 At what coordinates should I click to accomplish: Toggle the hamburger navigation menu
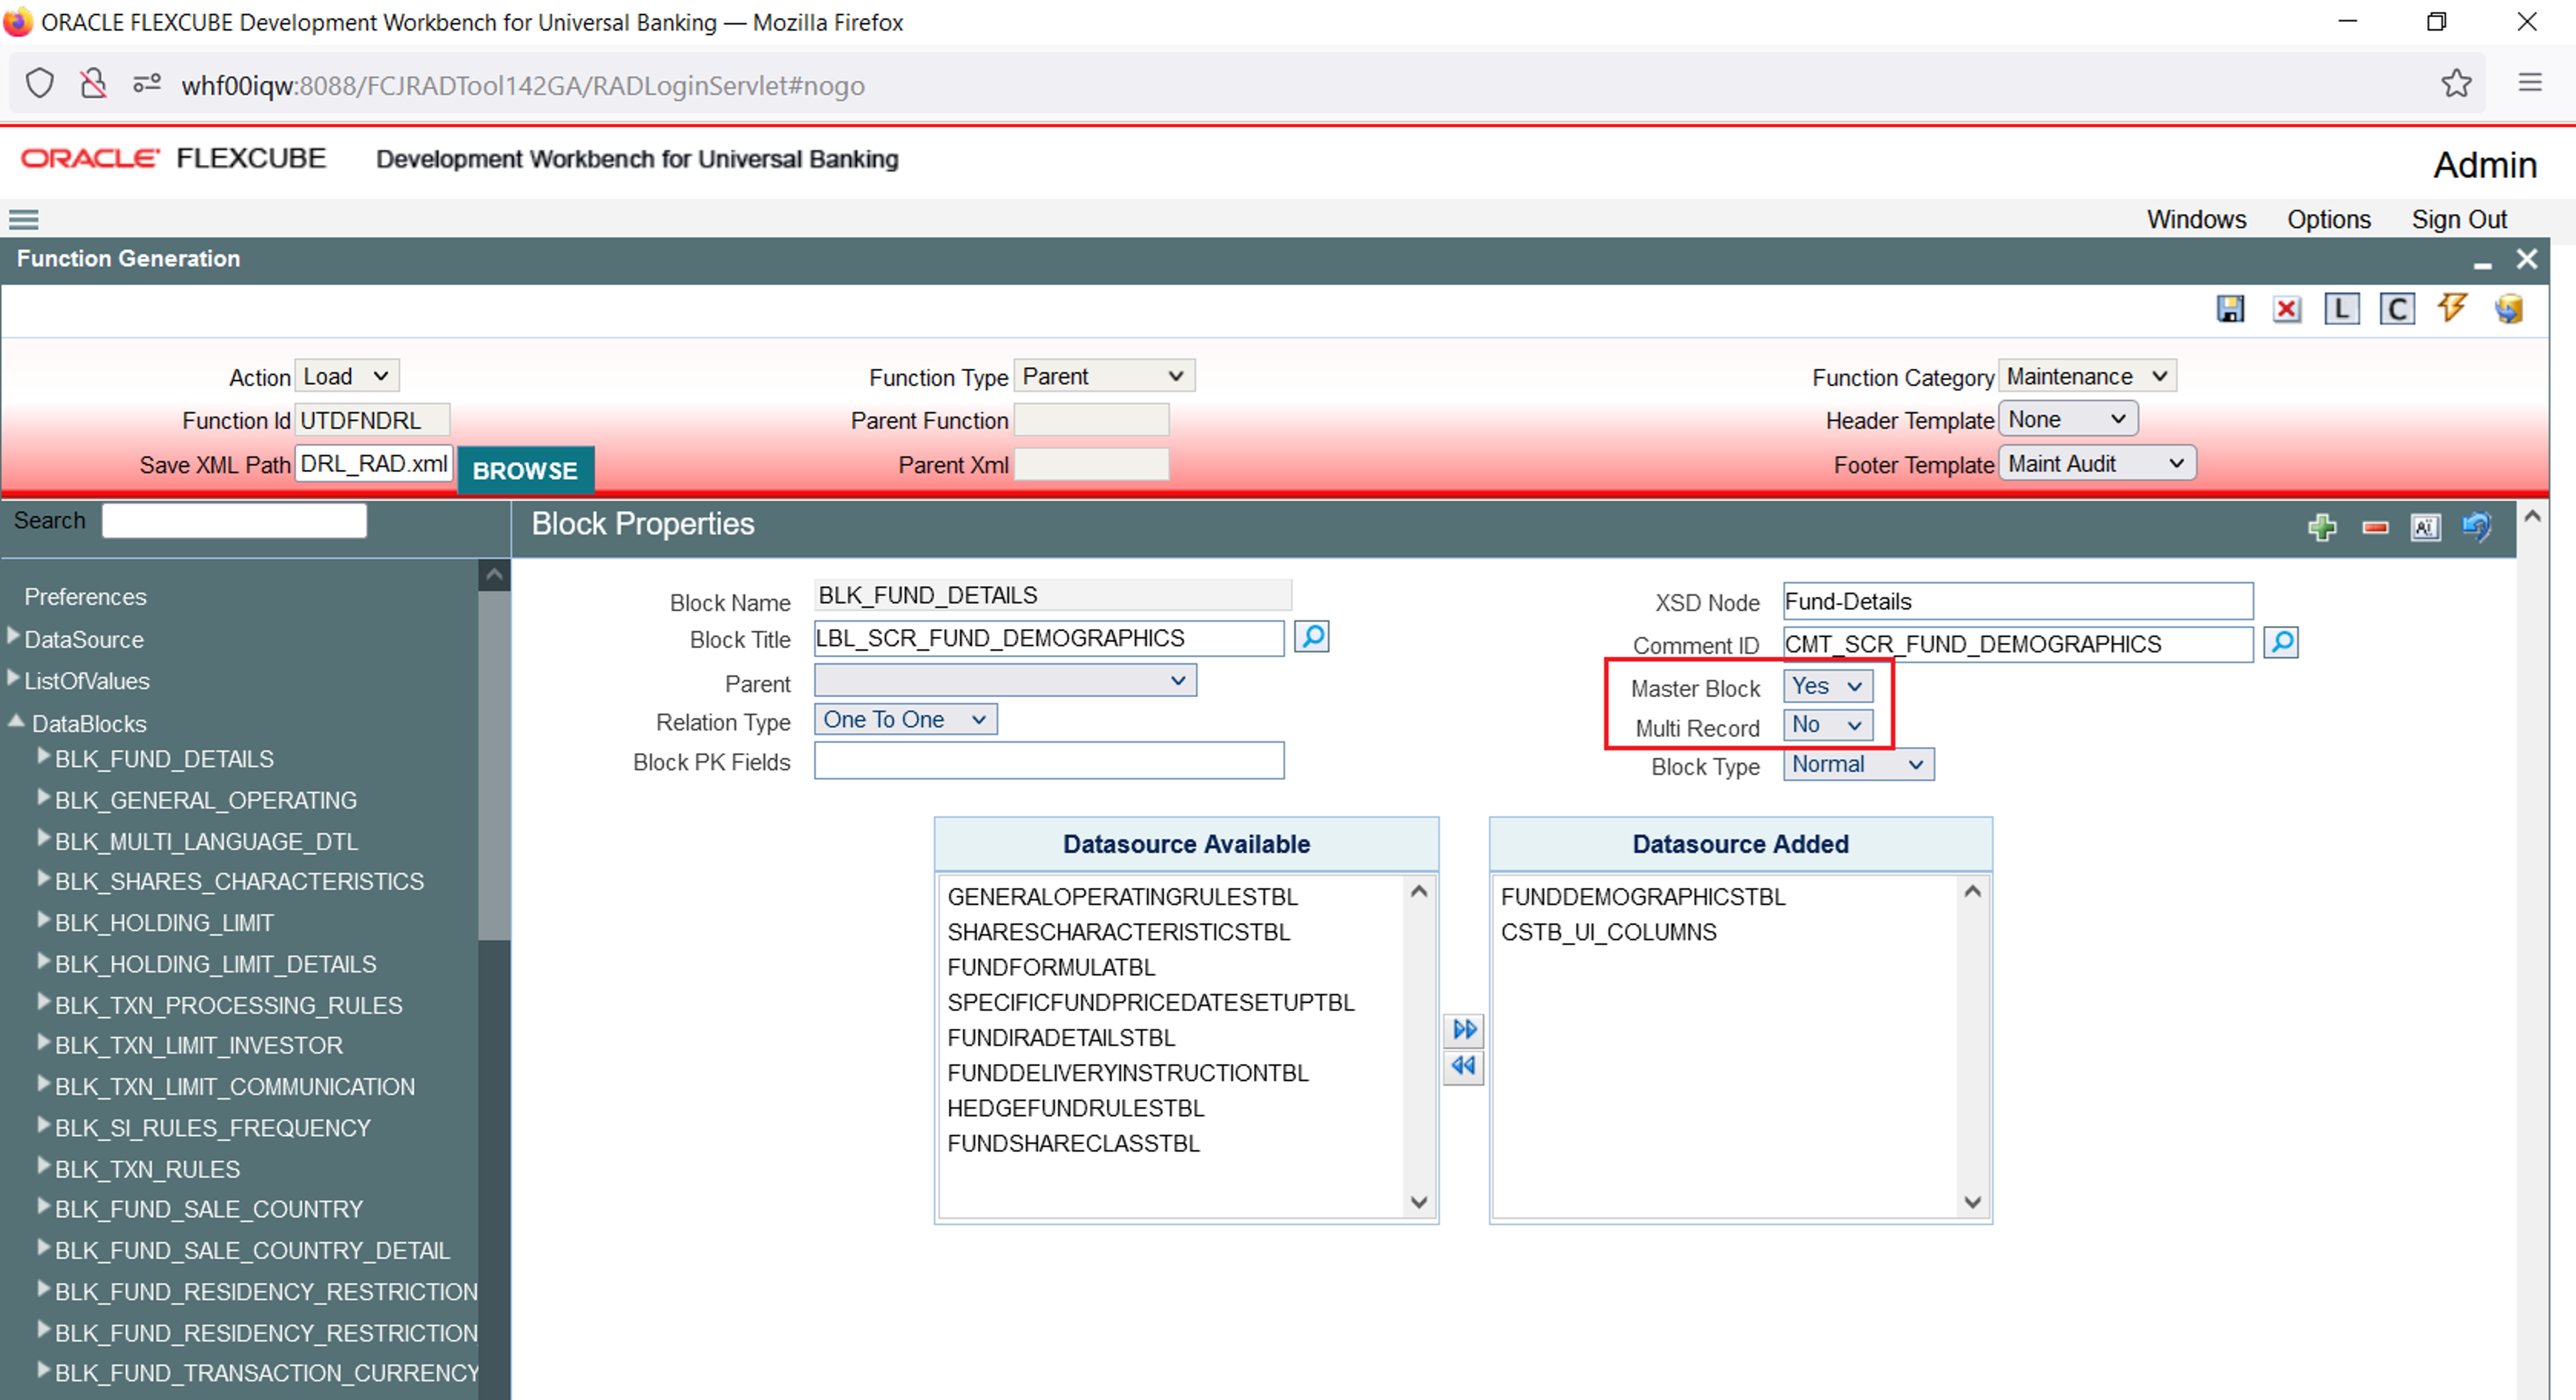(x=24, y=219)
